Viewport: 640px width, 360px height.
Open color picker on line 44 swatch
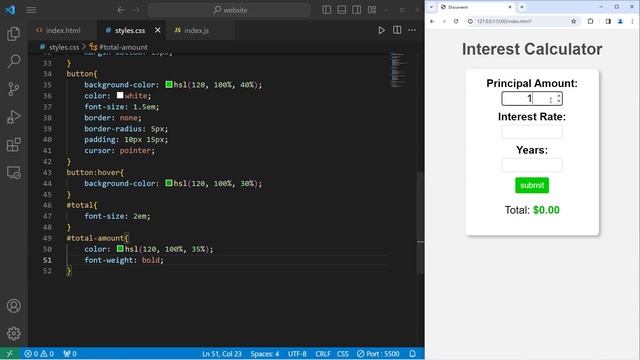pyautogui.click(x=169, y=183)
